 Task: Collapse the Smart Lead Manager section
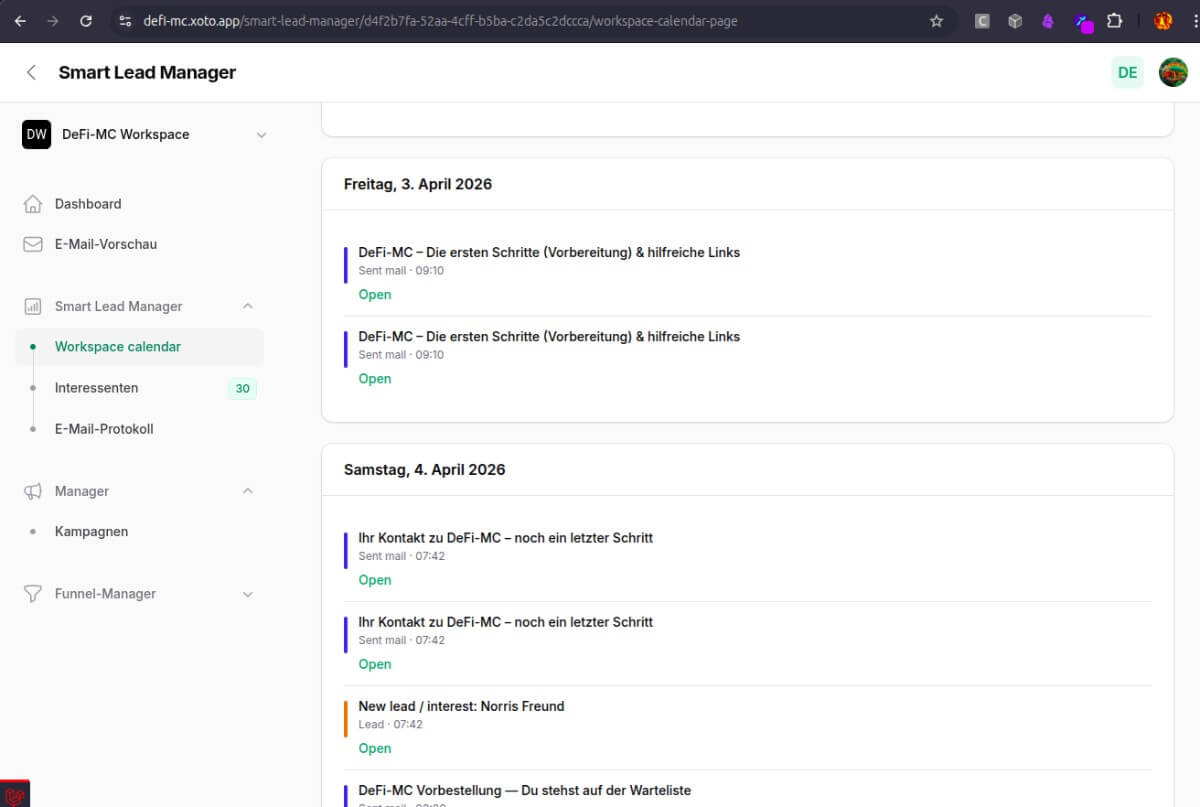pyautogui.click(x=248, y=306)
